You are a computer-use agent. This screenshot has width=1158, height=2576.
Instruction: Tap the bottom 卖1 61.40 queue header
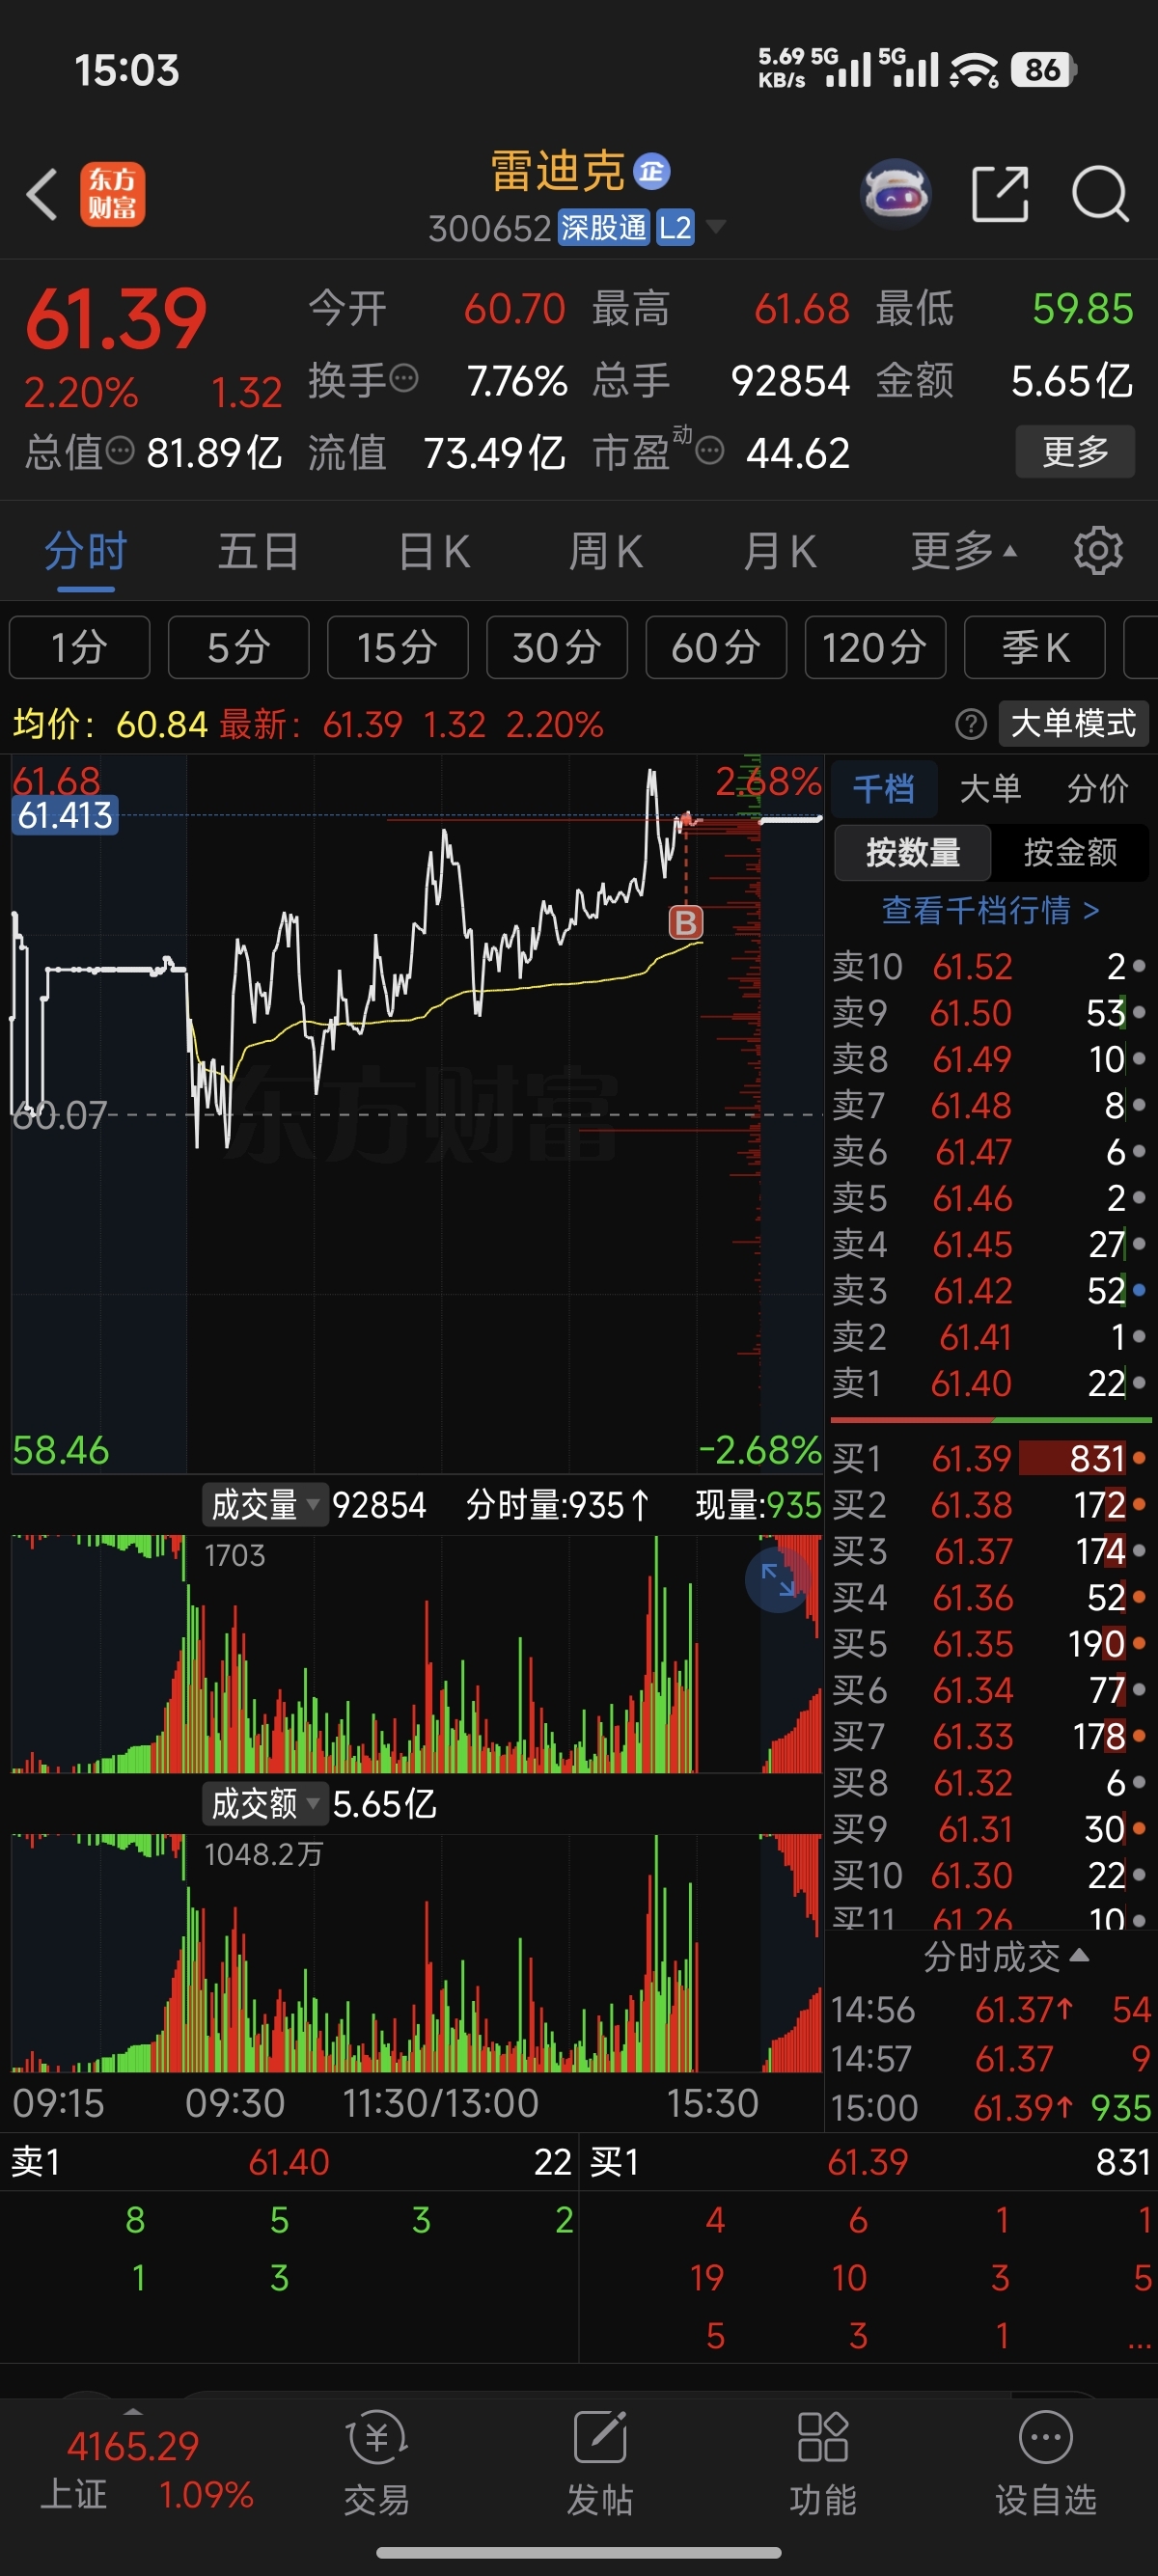290,2161
